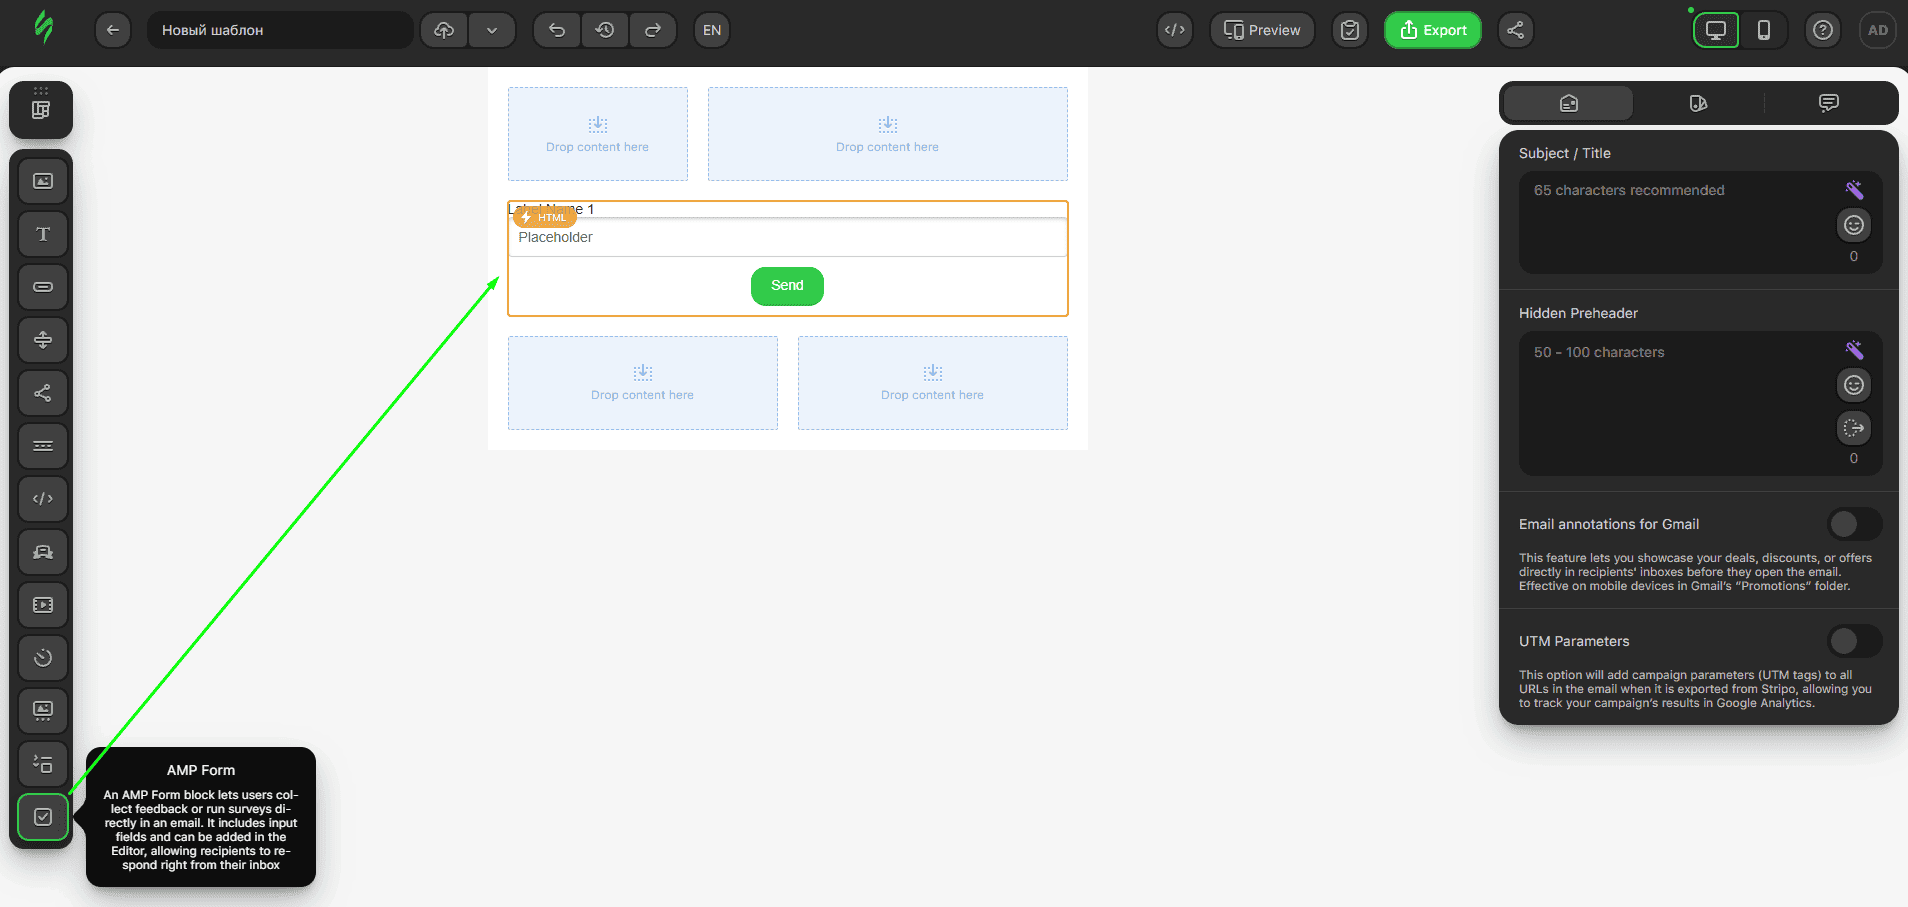Select the highlighted AMP Form block tool
The height and width of the screenshot is (907, 1908).
[42, 817]
